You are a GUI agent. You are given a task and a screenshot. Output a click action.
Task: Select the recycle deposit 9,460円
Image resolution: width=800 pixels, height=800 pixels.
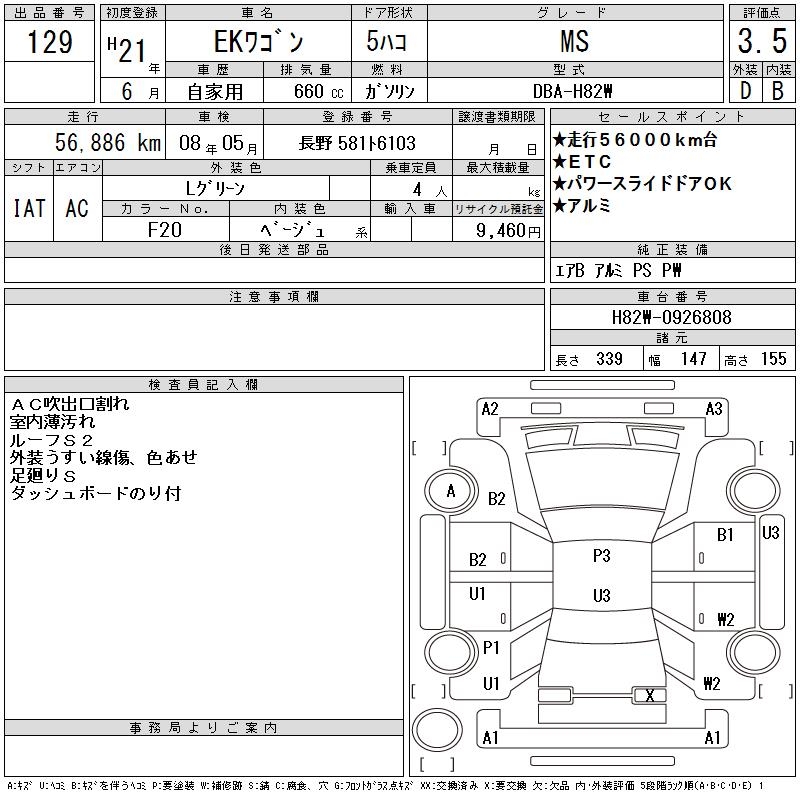point(508,231)
